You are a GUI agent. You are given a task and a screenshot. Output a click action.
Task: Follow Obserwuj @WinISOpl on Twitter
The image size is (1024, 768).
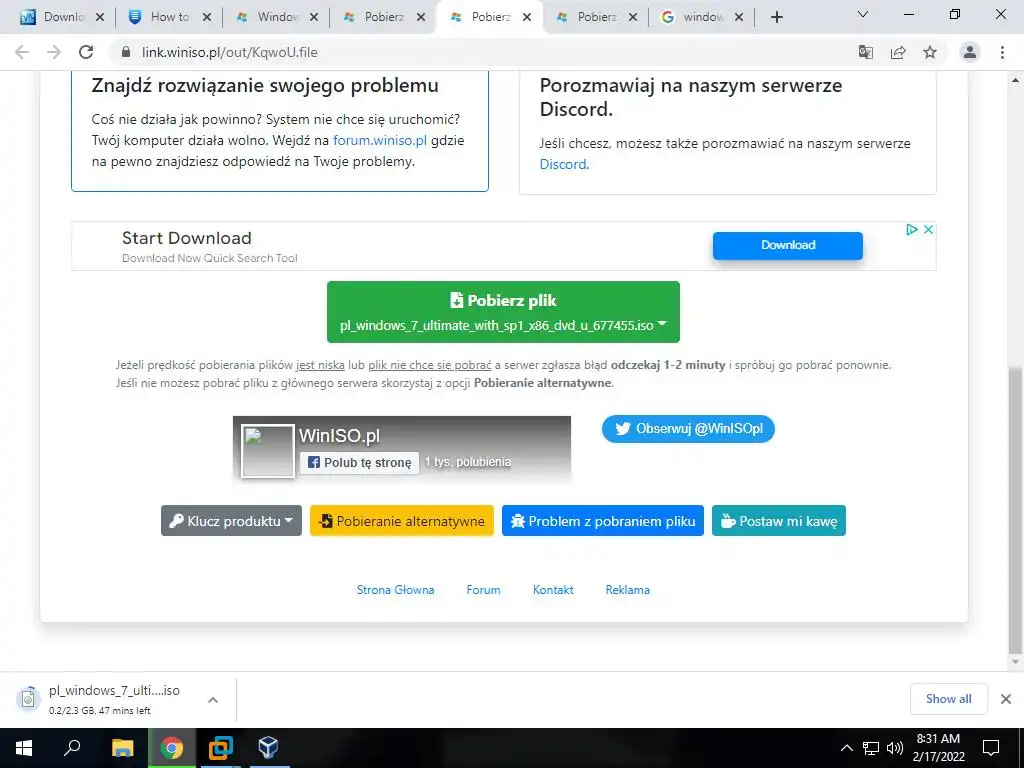[688, 428]
